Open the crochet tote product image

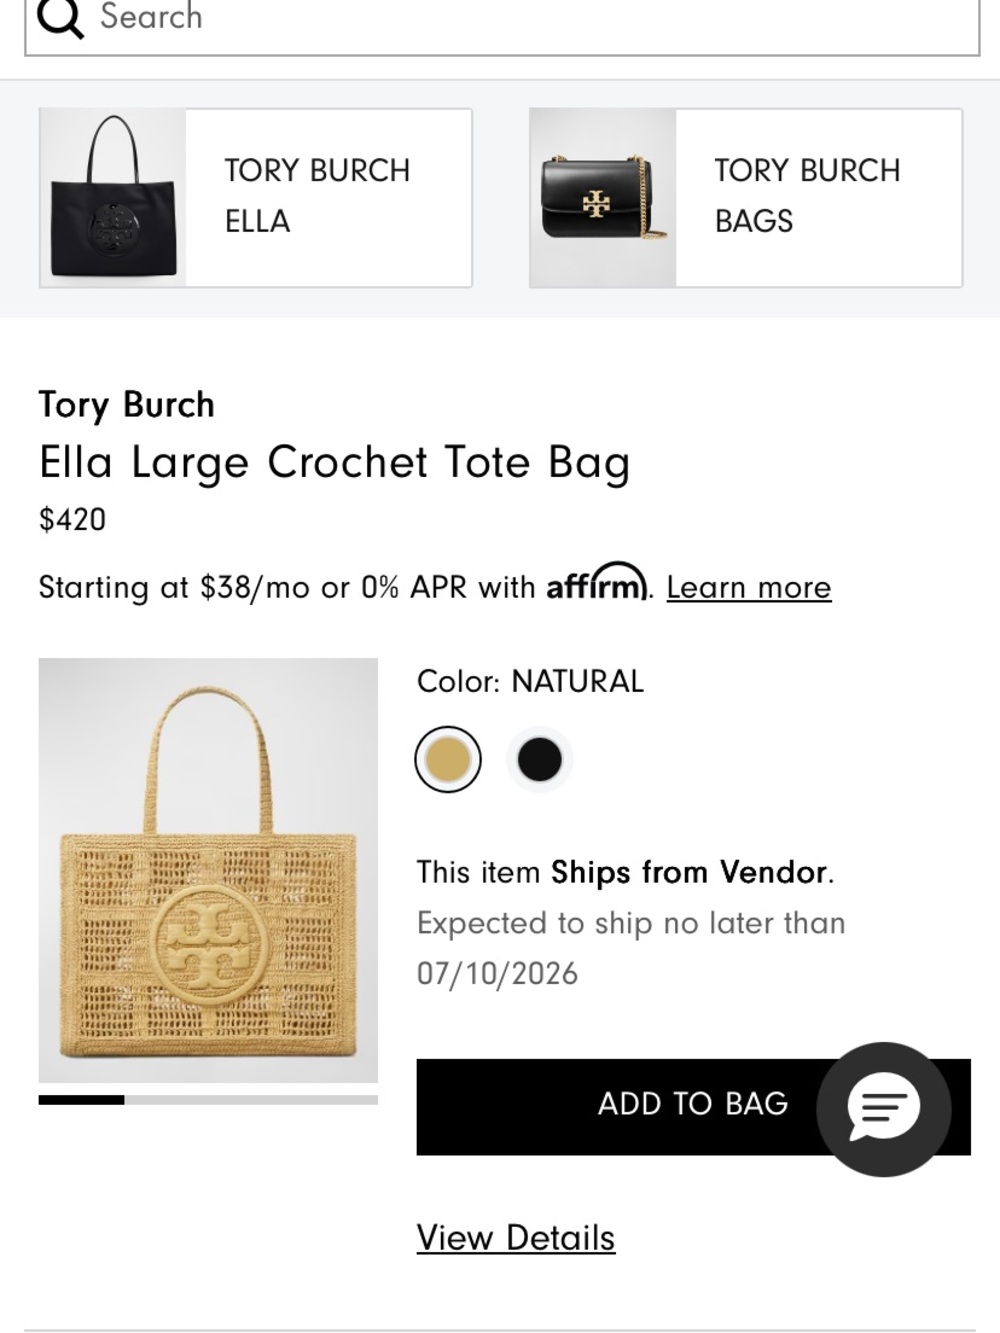pos(208,870)
